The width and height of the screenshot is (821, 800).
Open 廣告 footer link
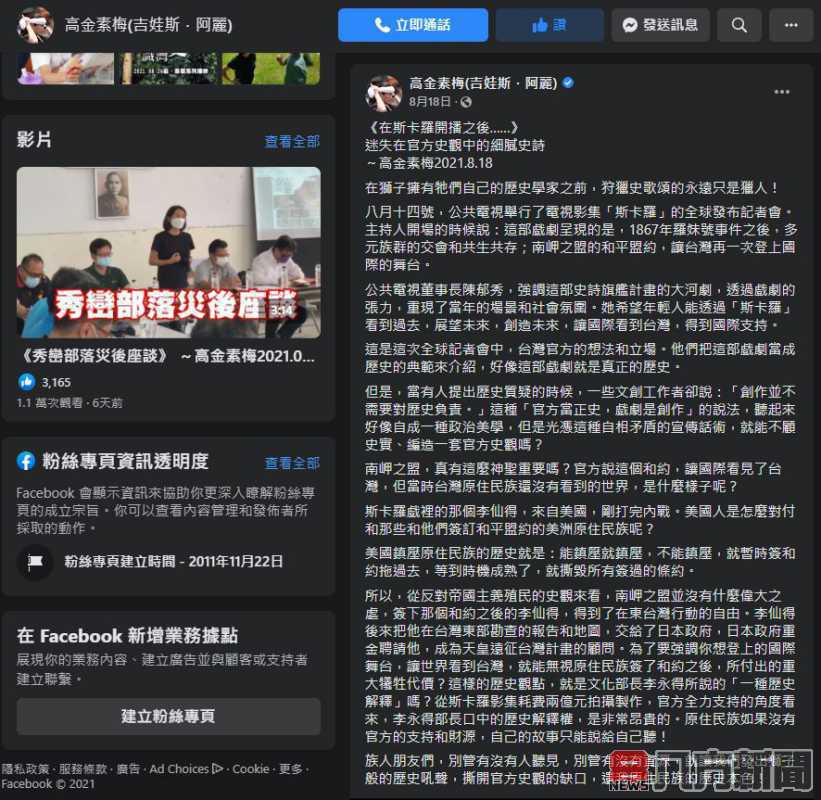128,769
